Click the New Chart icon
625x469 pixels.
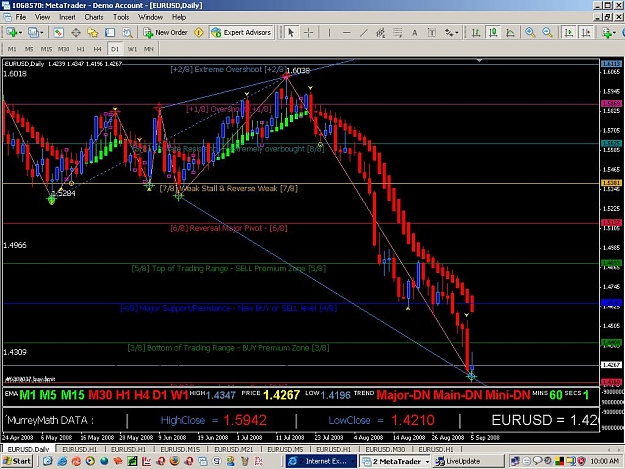click(11, 33)
